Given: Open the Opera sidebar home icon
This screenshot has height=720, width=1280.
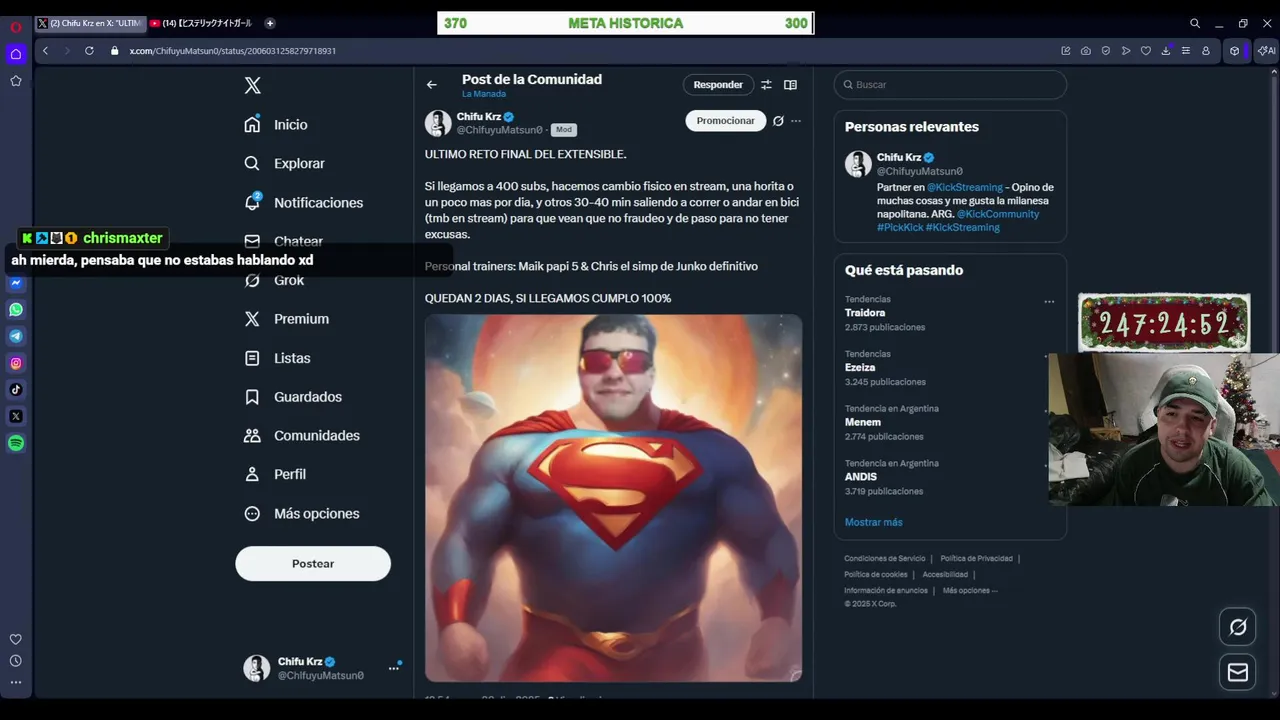Looking at the screenshot, I should click(x=16, y=54).
